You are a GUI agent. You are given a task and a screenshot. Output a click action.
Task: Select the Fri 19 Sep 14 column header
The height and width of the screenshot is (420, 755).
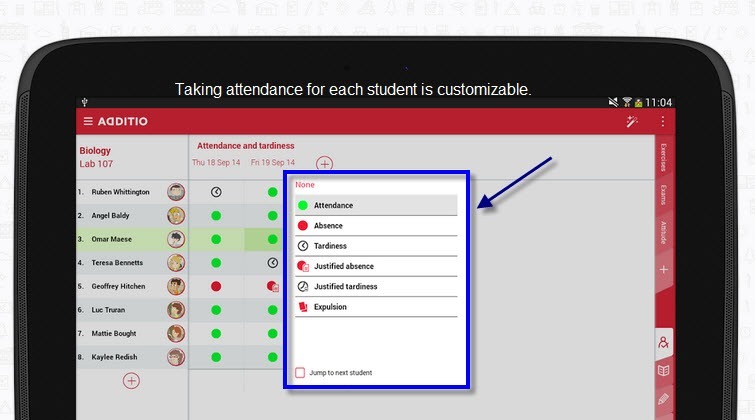coord(273,162)
